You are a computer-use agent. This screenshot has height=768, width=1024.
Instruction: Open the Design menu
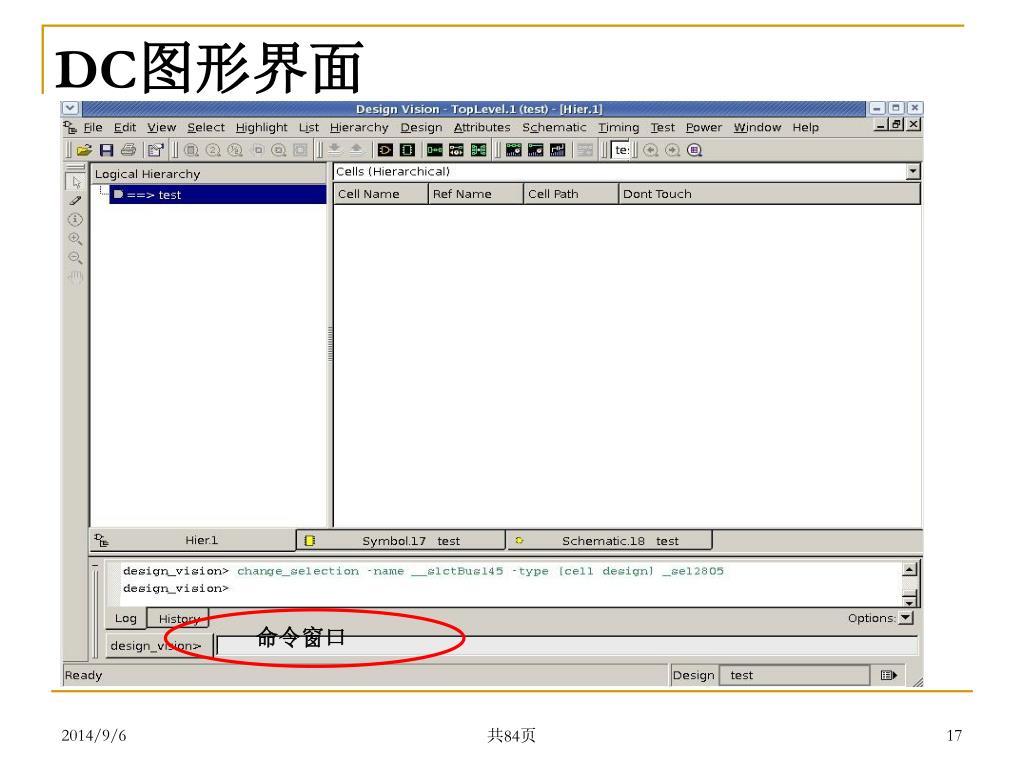[x=421, y=127]
